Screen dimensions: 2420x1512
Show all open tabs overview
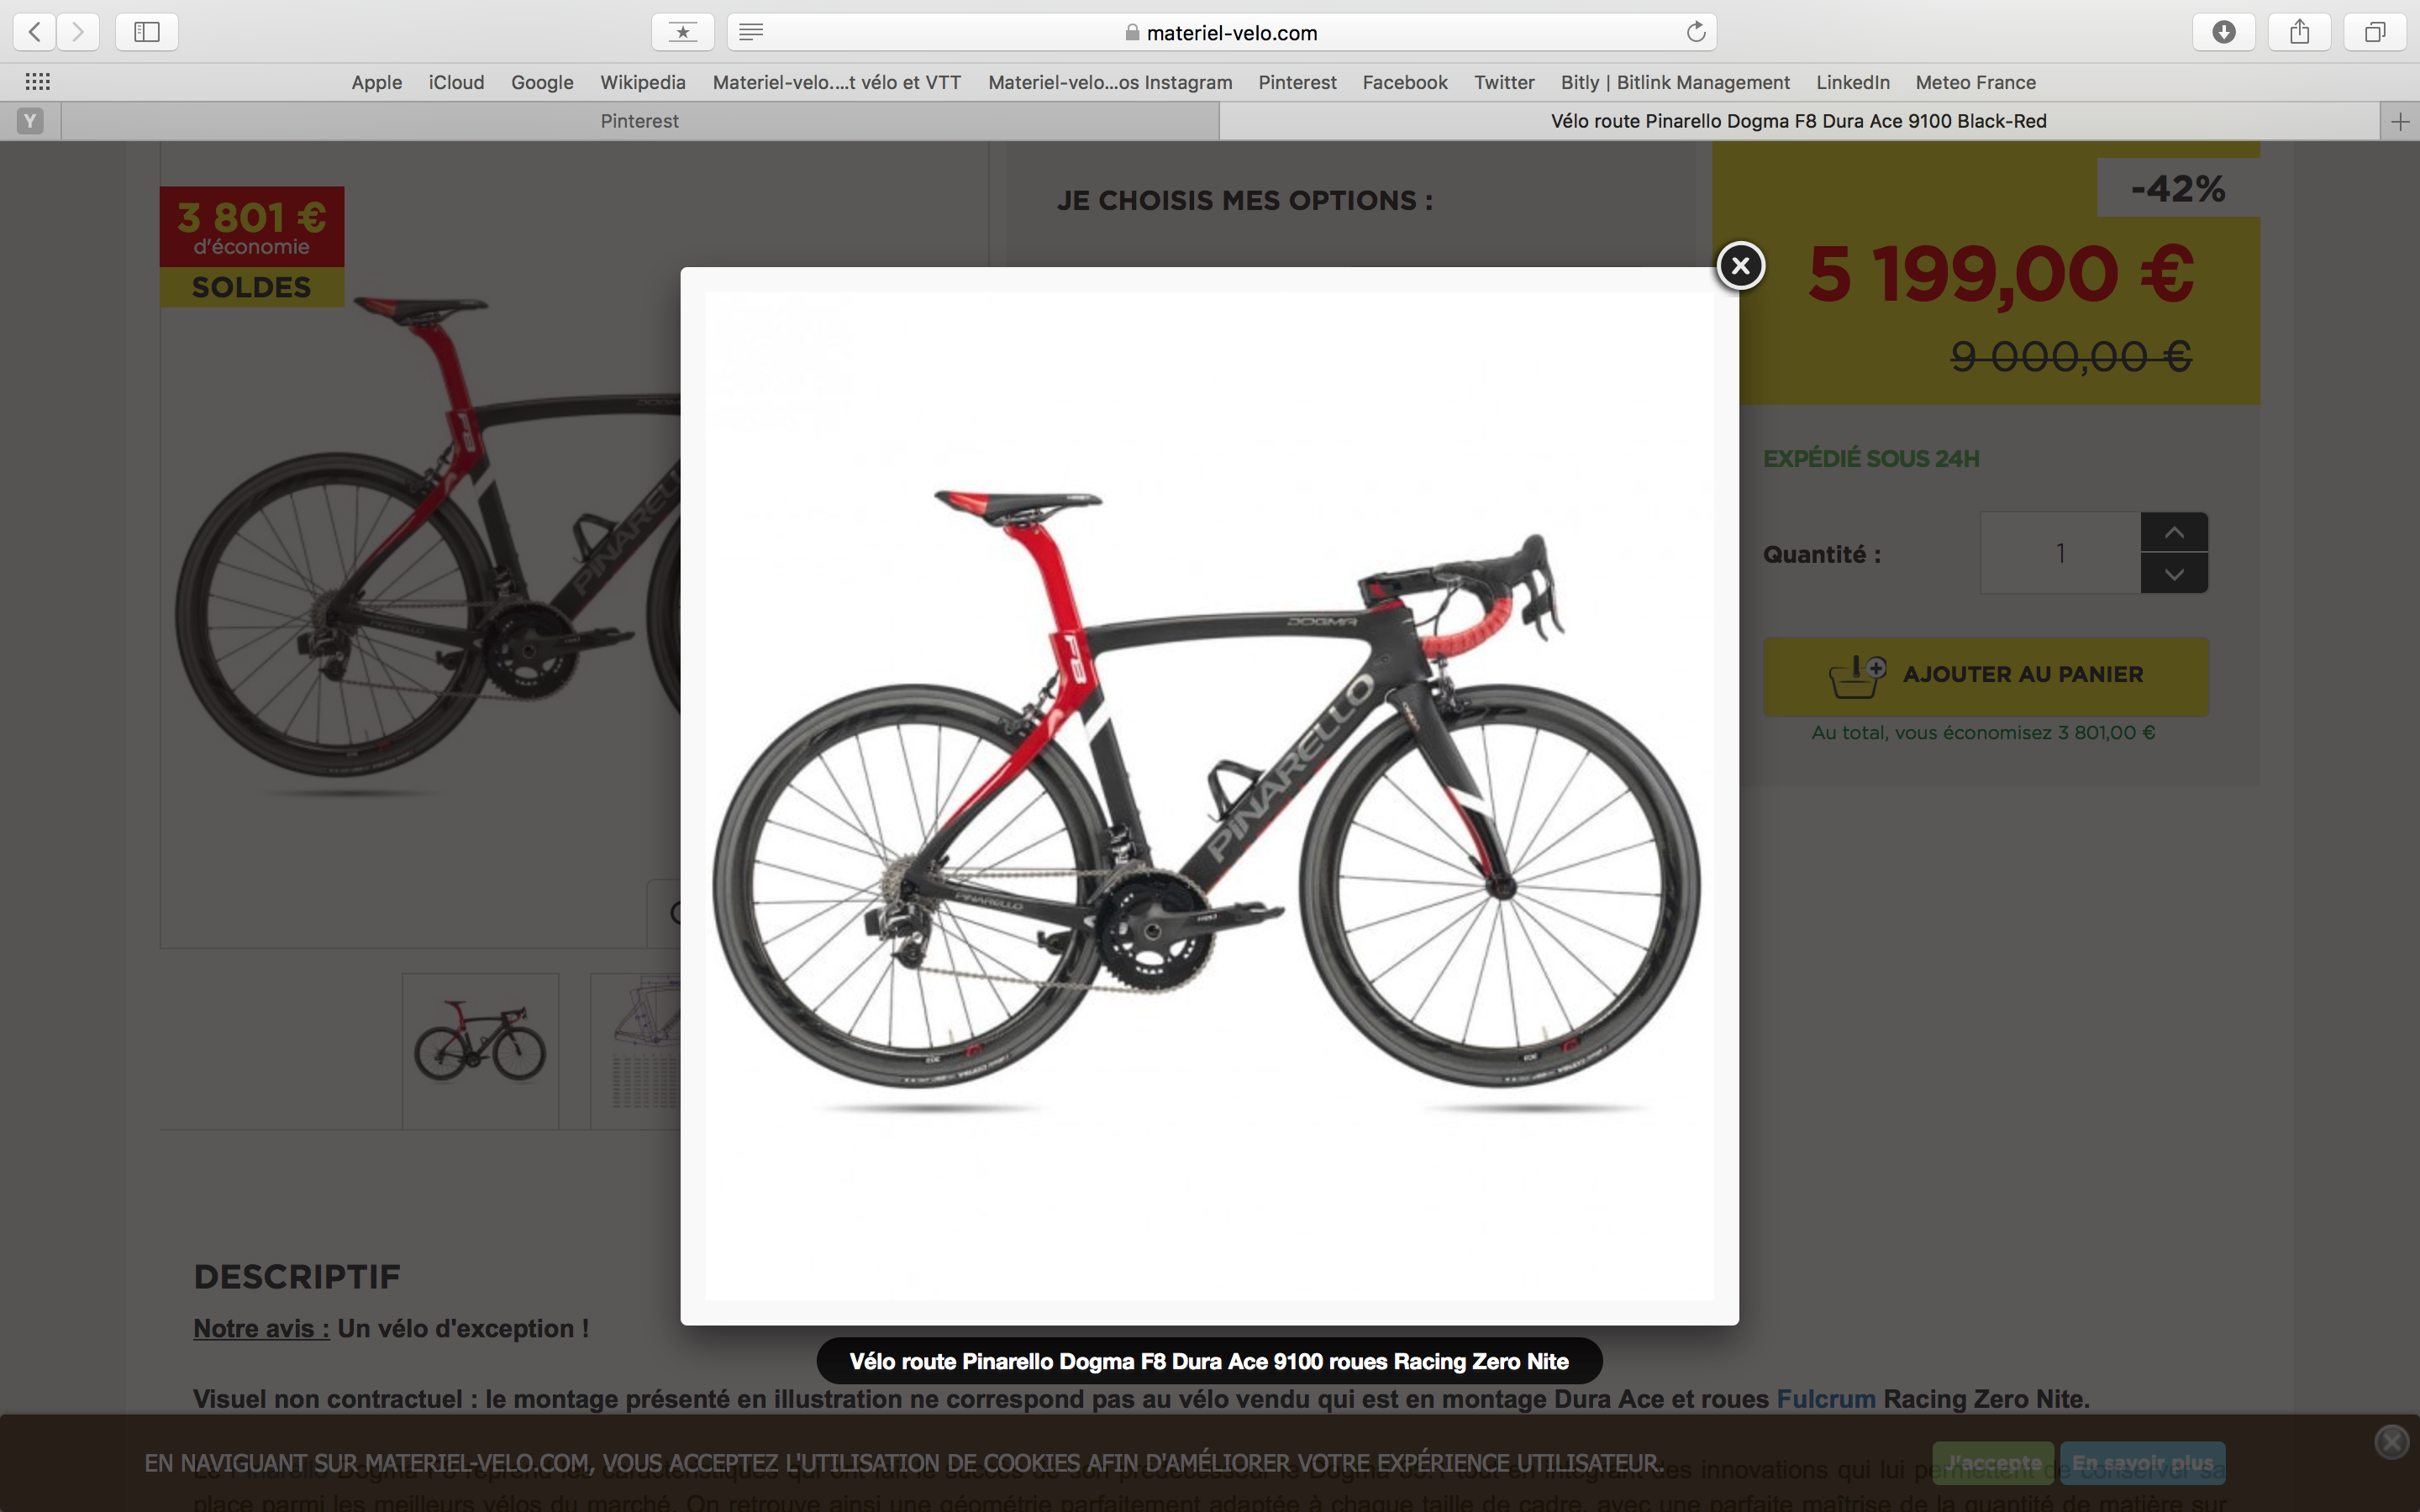(2376, 31)
